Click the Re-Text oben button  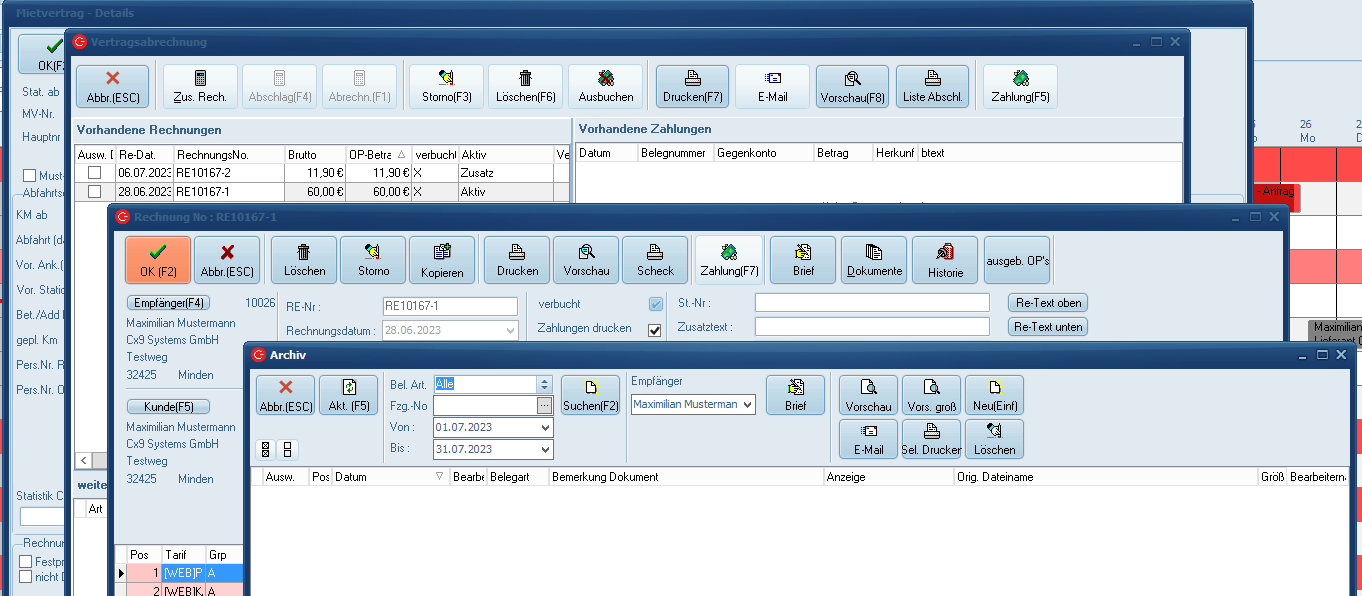tap(1047, 303)
